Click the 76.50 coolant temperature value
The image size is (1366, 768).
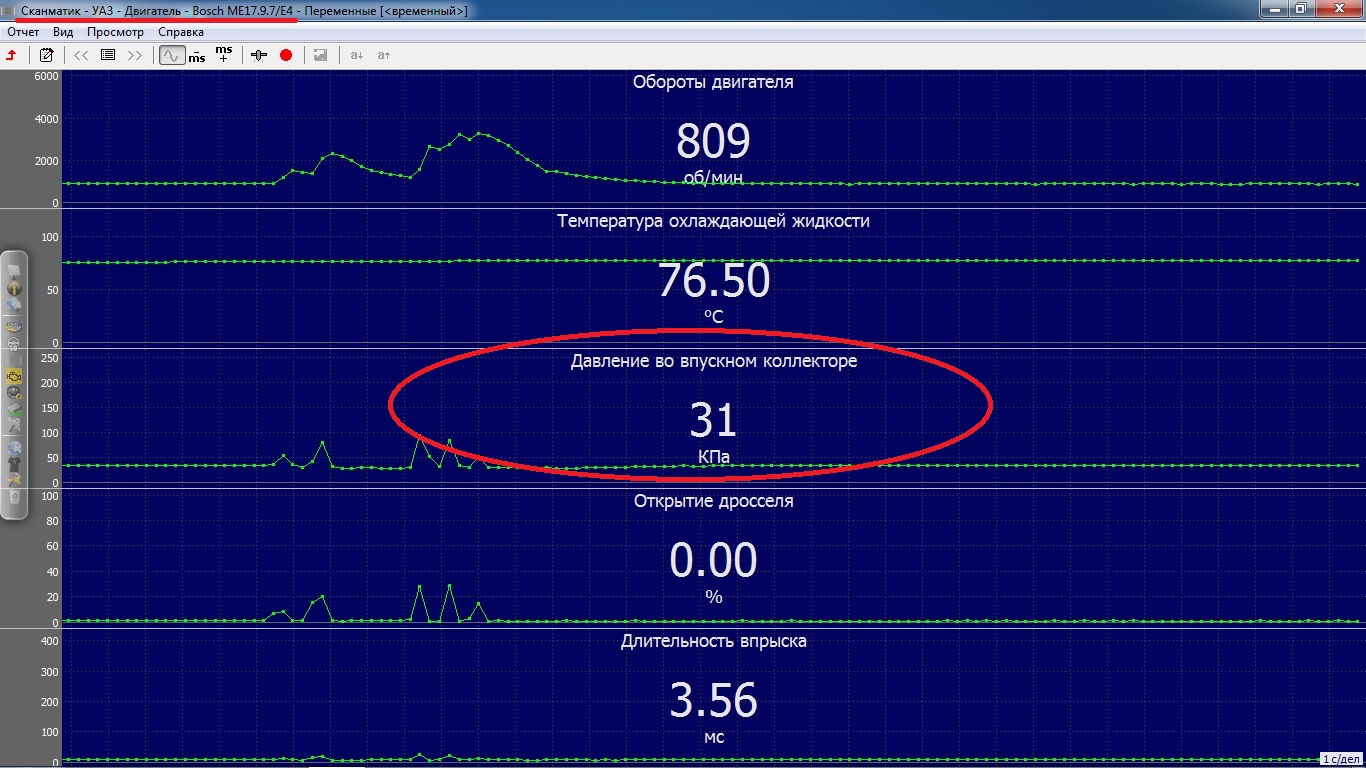point(713,281)
